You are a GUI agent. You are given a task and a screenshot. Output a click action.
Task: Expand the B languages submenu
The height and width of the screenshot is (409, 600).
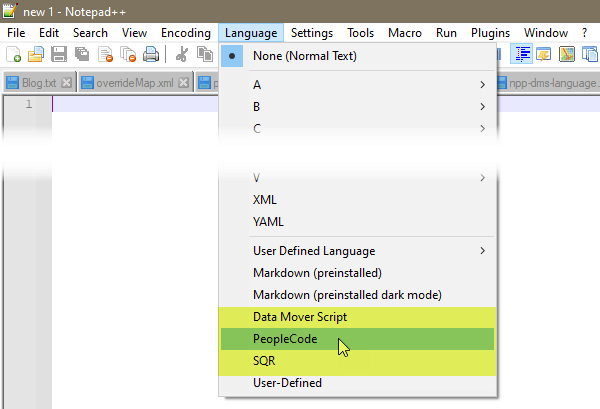357,106
